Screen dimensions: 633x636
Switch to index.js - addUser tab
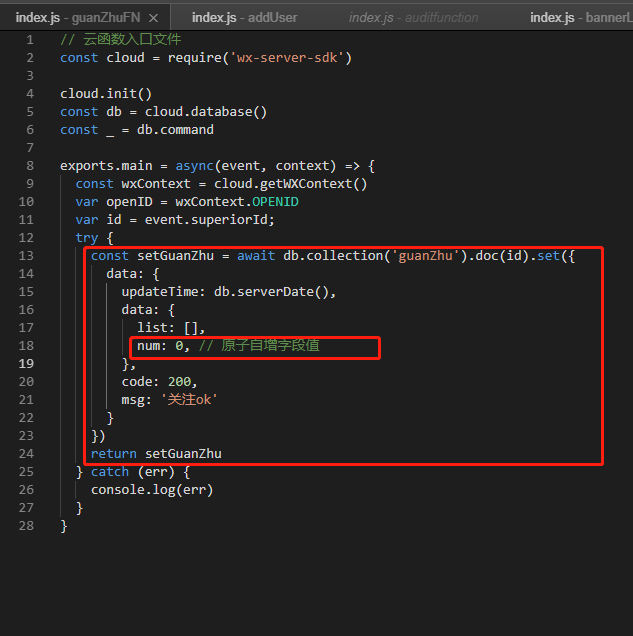(x=244, y=18)
